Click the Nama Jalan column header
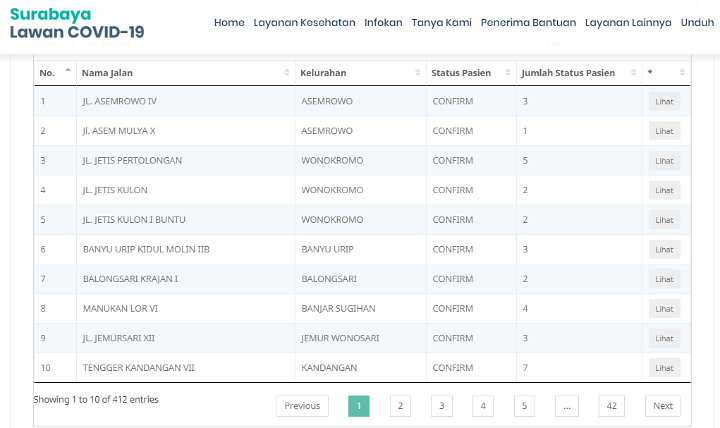The height and width of the screenshot is (428, 720). click(186, 73)
